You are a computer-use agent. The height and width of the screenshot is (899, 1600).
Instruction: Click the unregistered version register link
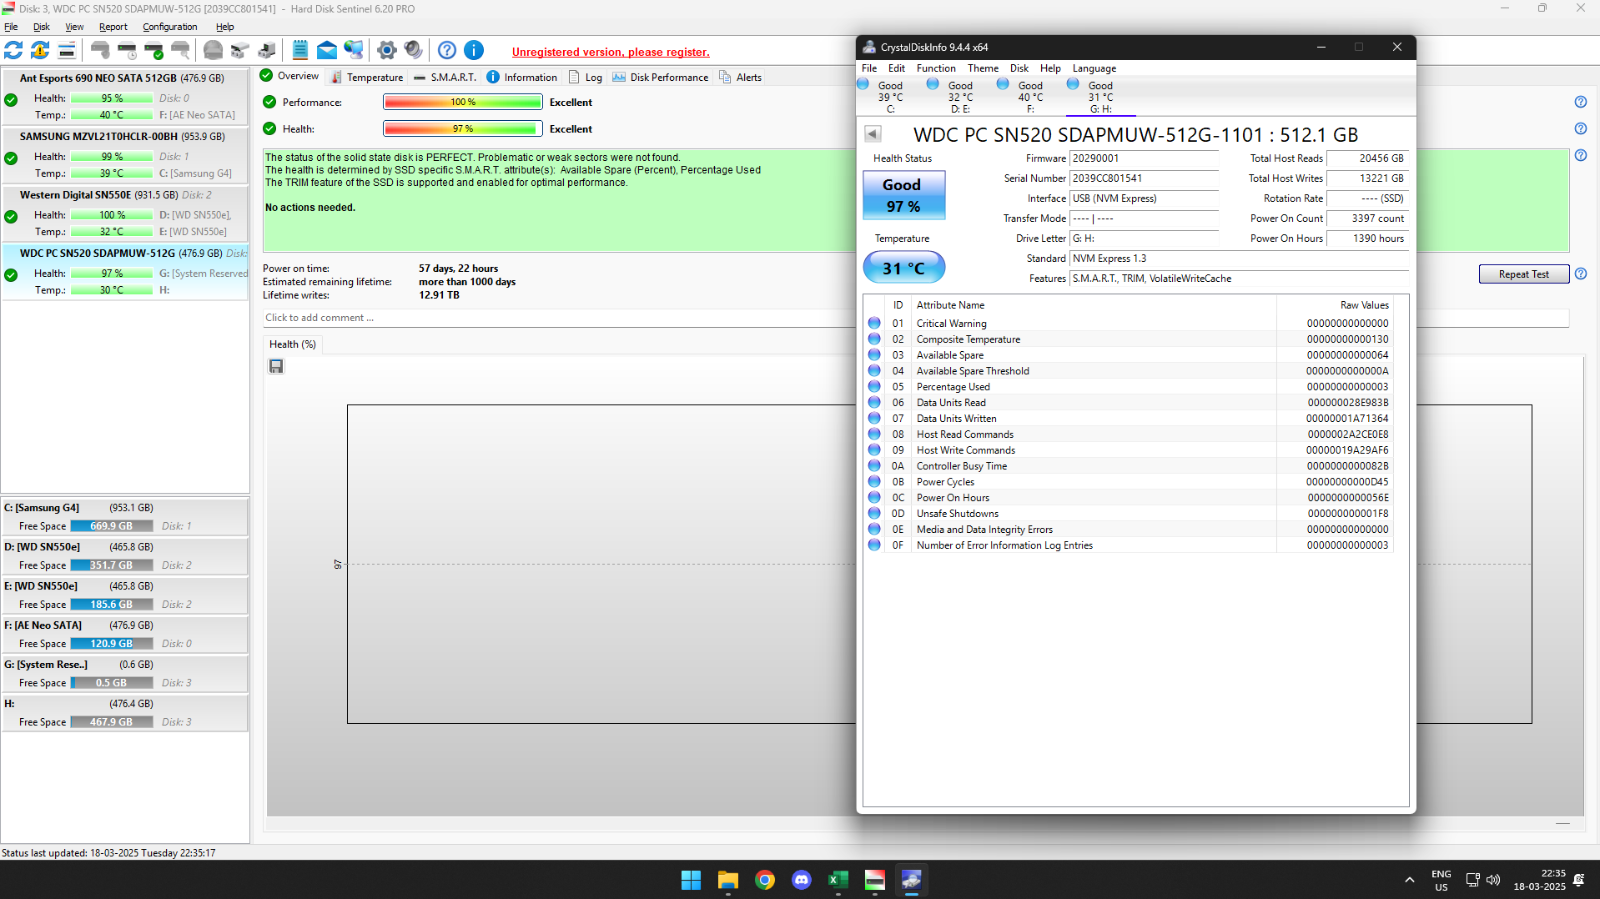(610, 52)
